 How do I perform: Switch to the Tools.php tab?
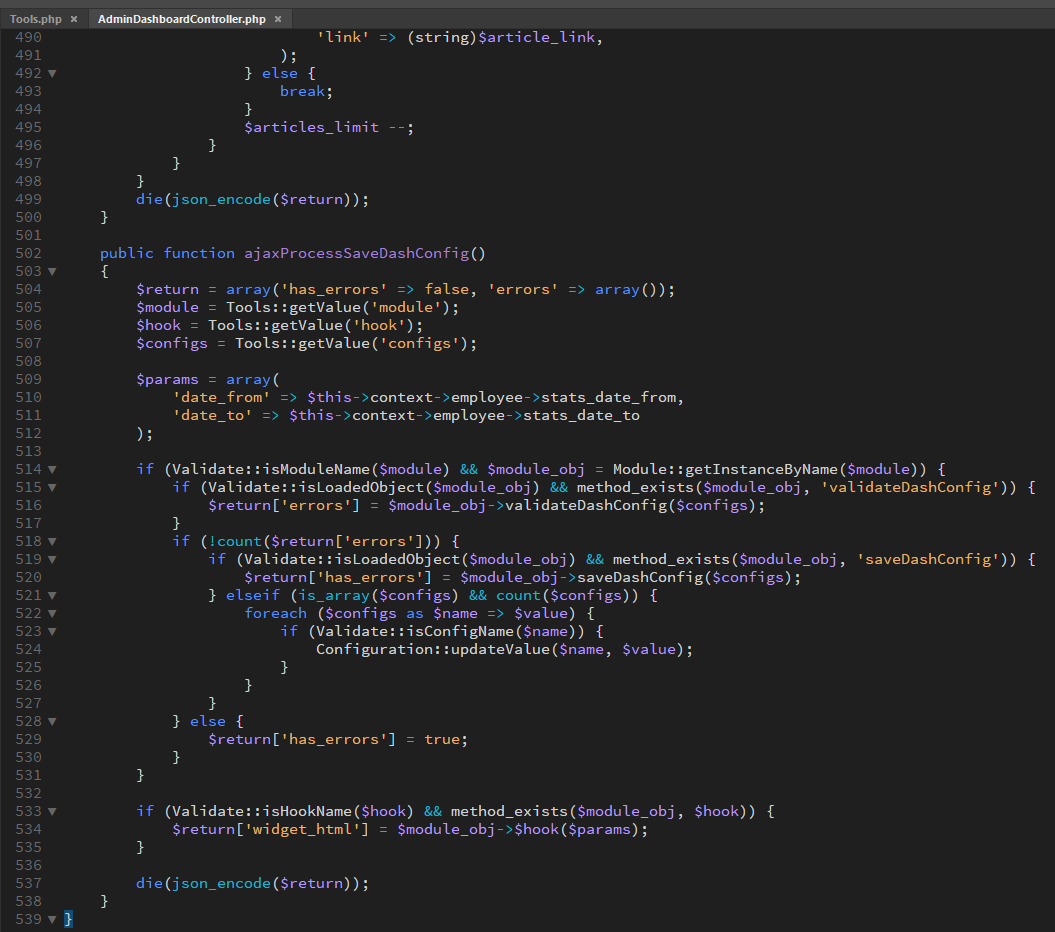coord(36,19)
